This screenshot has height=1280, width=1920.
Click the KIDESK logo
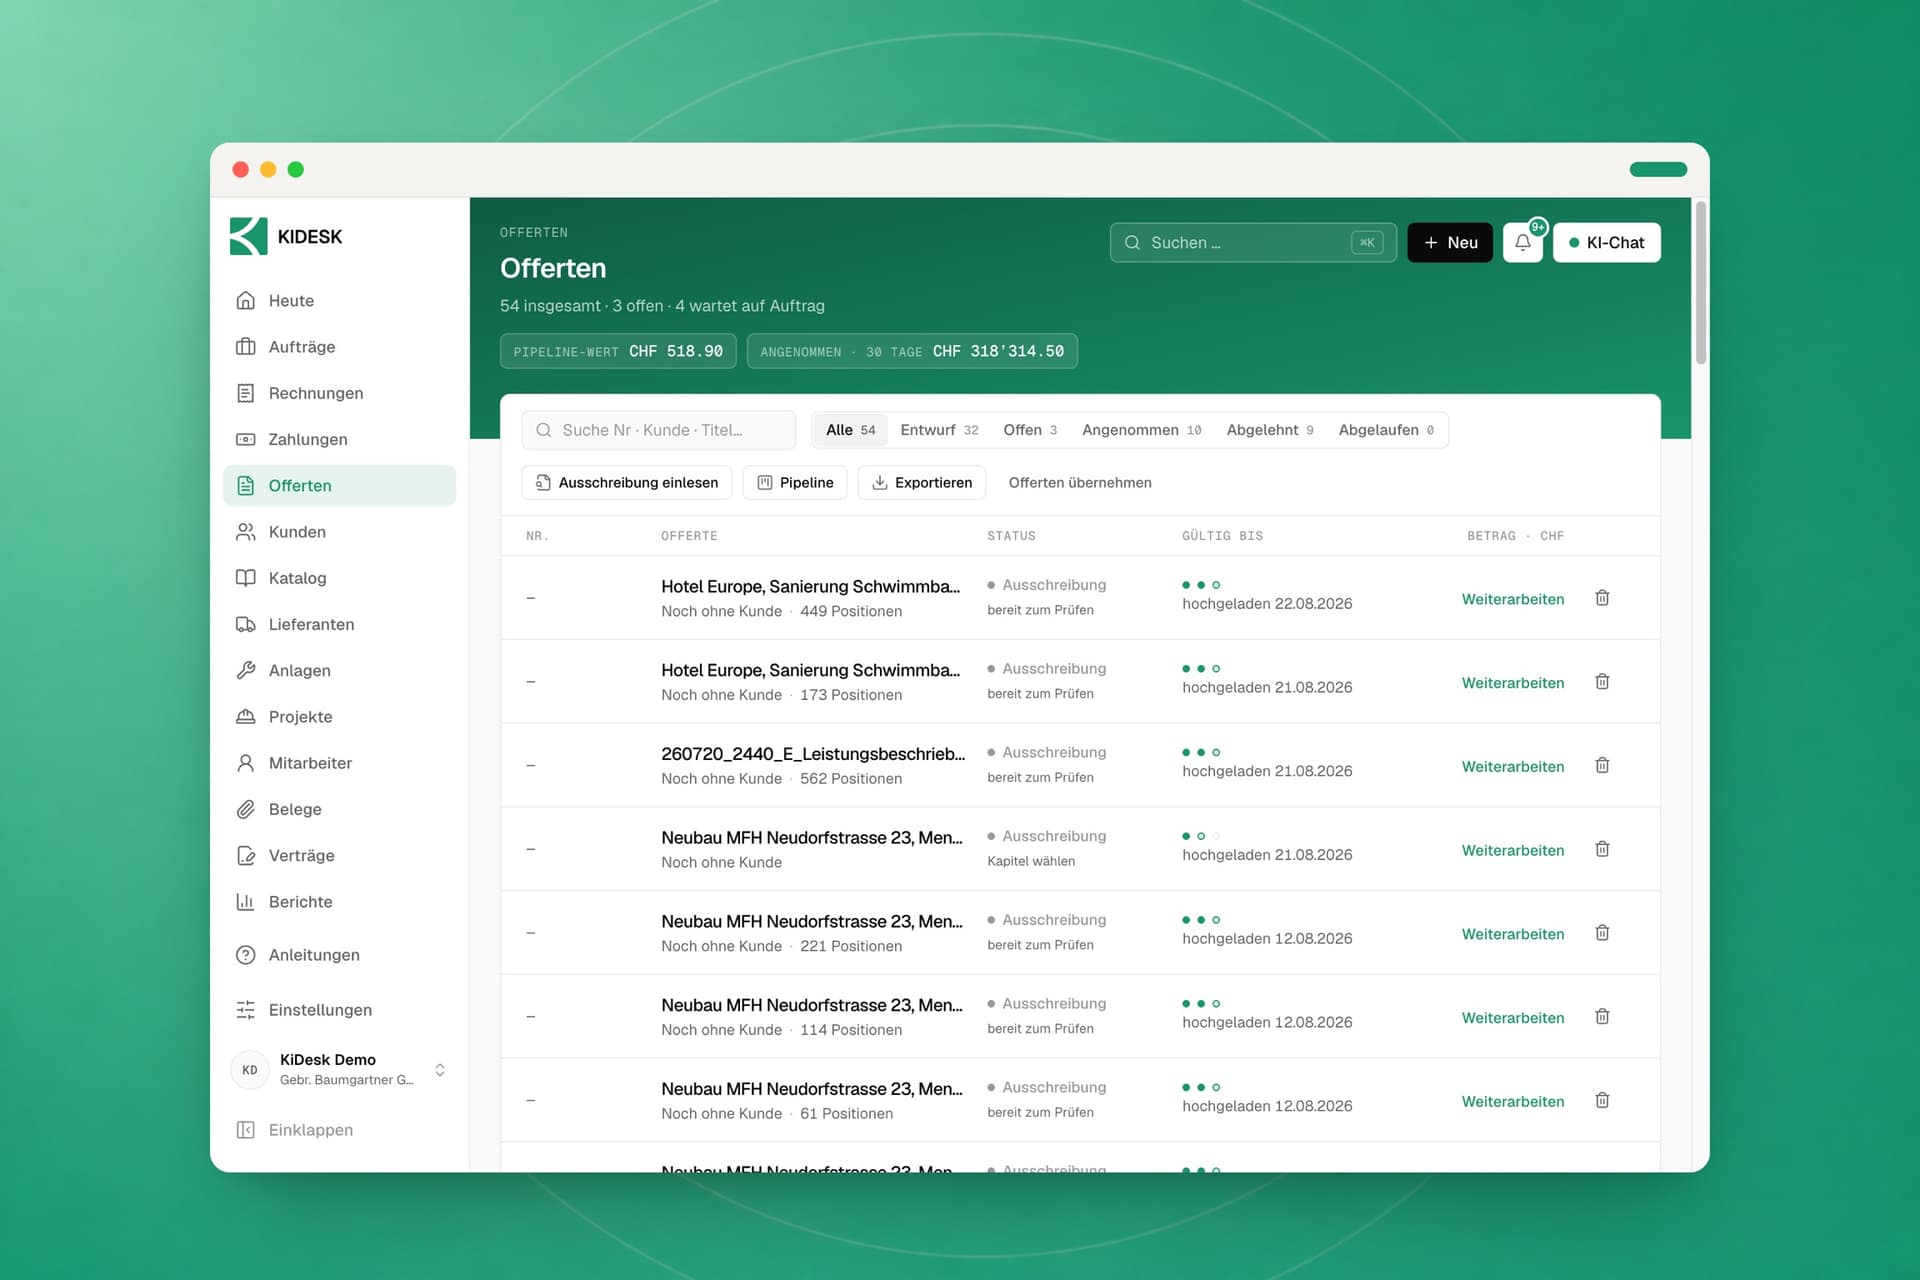(286, 236)
